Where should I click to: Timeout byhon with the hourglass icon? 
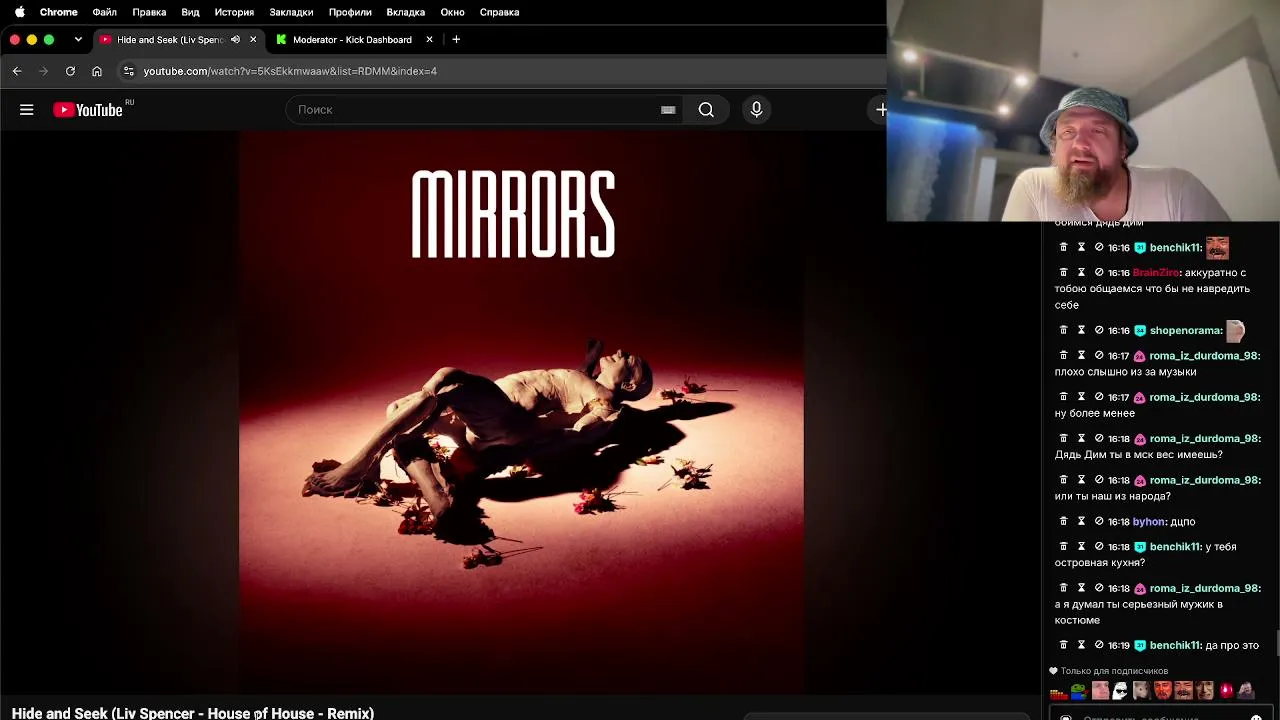pos(1081,521)
